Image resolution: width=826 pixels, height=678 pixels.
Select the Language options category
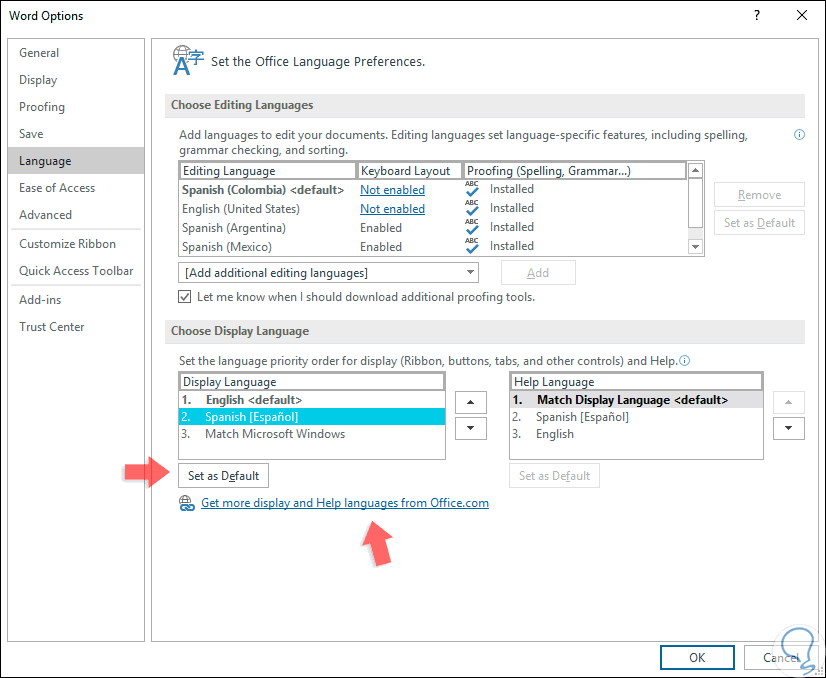76,161
